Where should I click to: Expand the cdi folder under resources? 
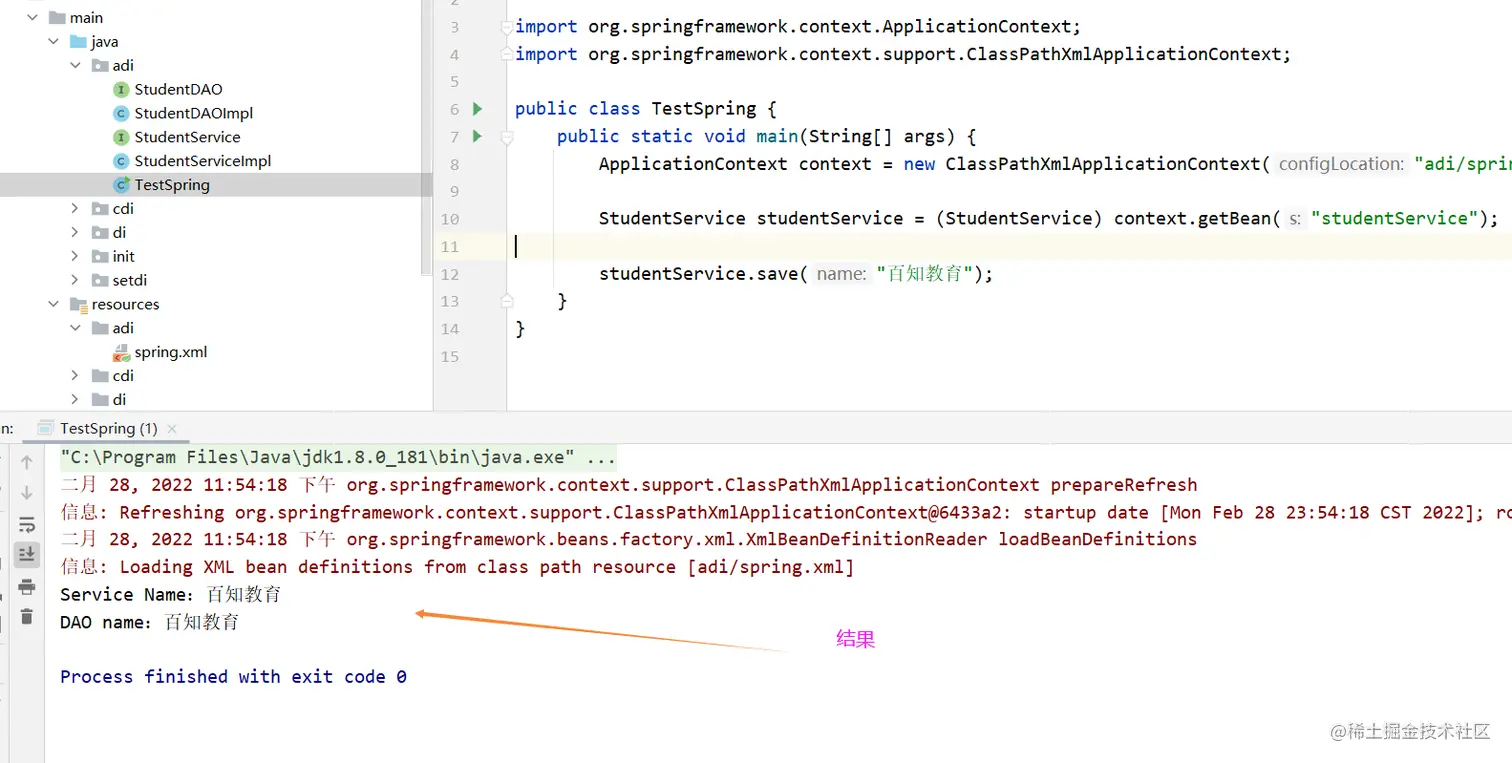tap(75, 376)
